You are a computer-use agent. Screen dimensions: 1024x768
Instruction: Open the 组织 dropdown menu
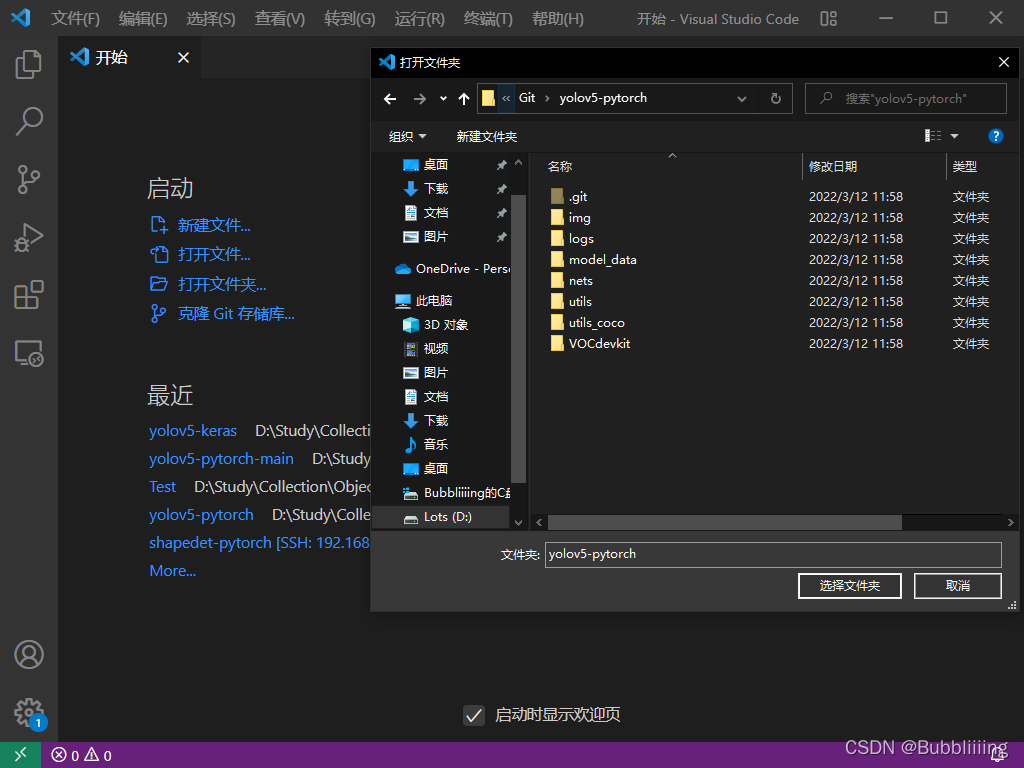point(407,136)
